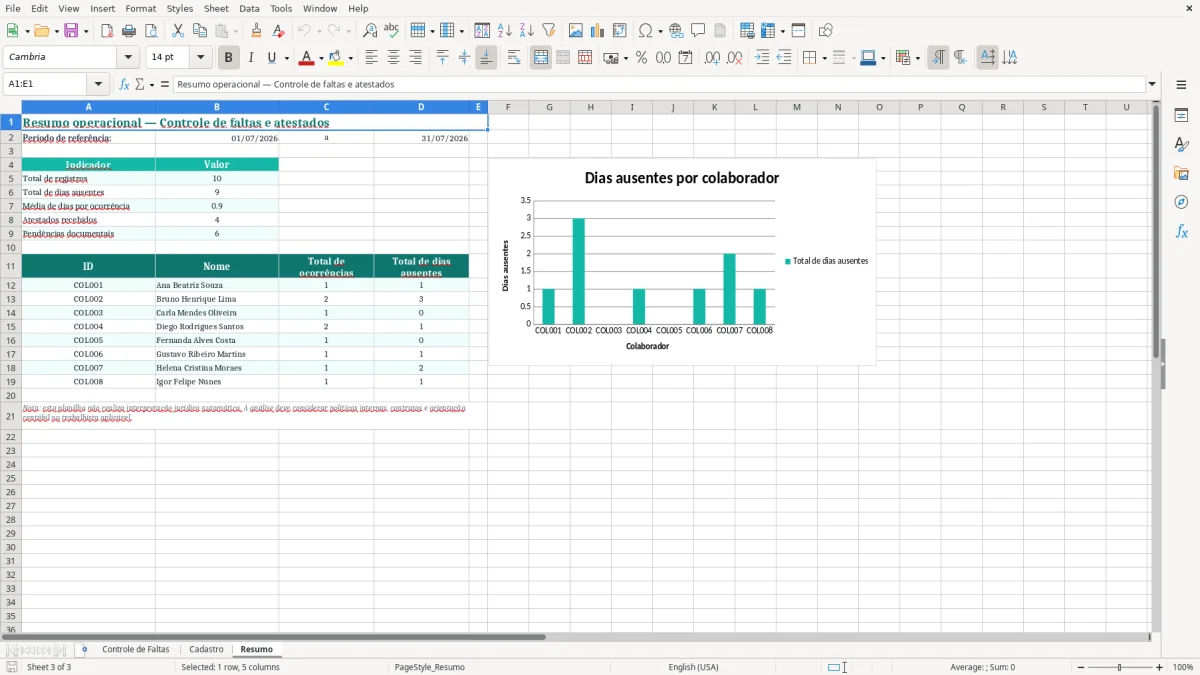This screenshot has height=675, width=1200.
Task: Open the Data menu
Action: (x=249, y=8)
